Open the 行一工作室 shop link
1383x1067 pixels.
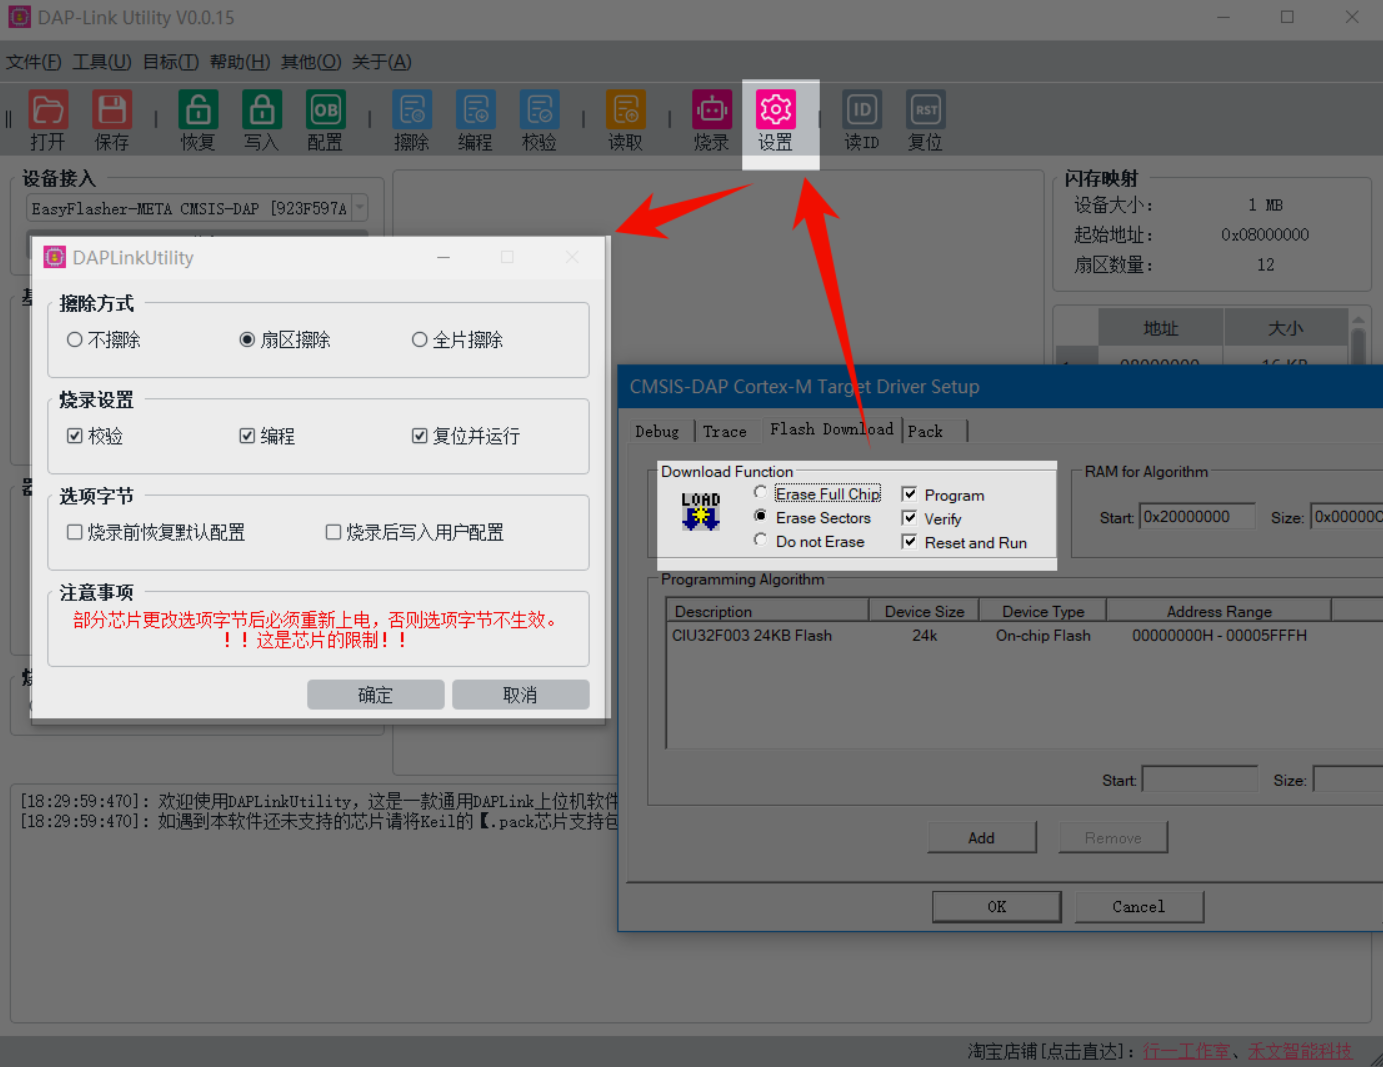(1187, 1051)
